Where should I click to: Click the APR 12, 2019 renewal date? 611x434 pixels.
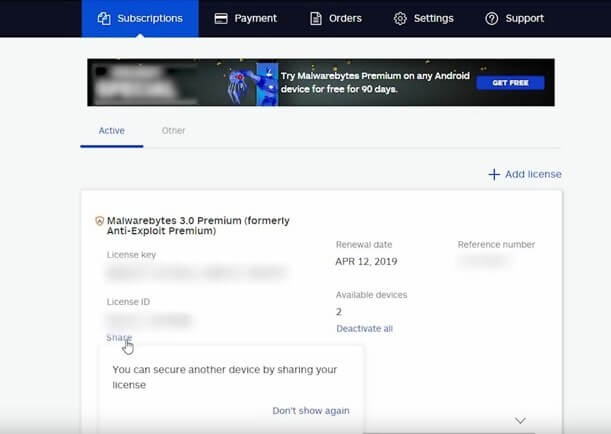click(366, 261)
